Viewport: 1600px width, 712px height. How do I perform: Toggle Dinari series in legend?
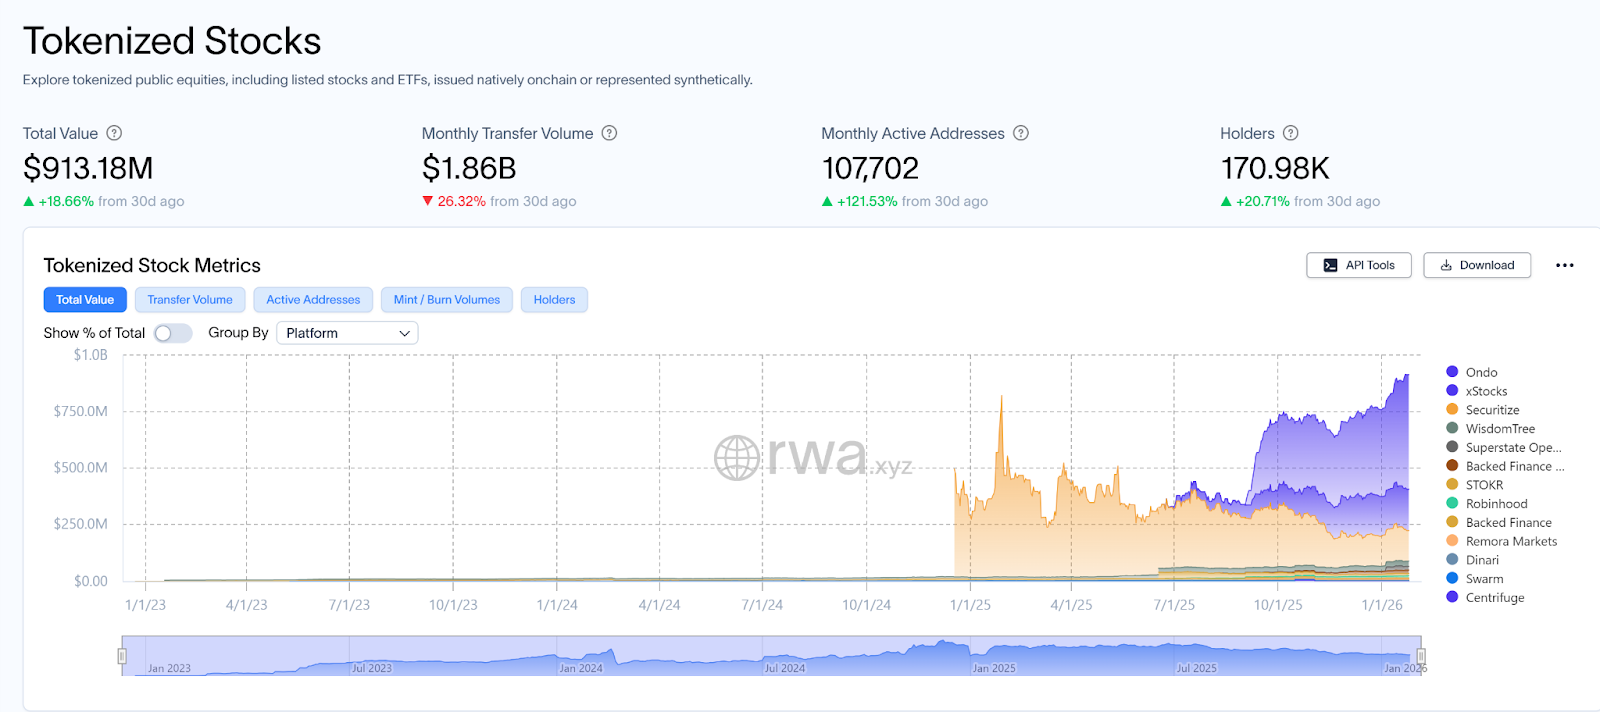[1473, 560]
